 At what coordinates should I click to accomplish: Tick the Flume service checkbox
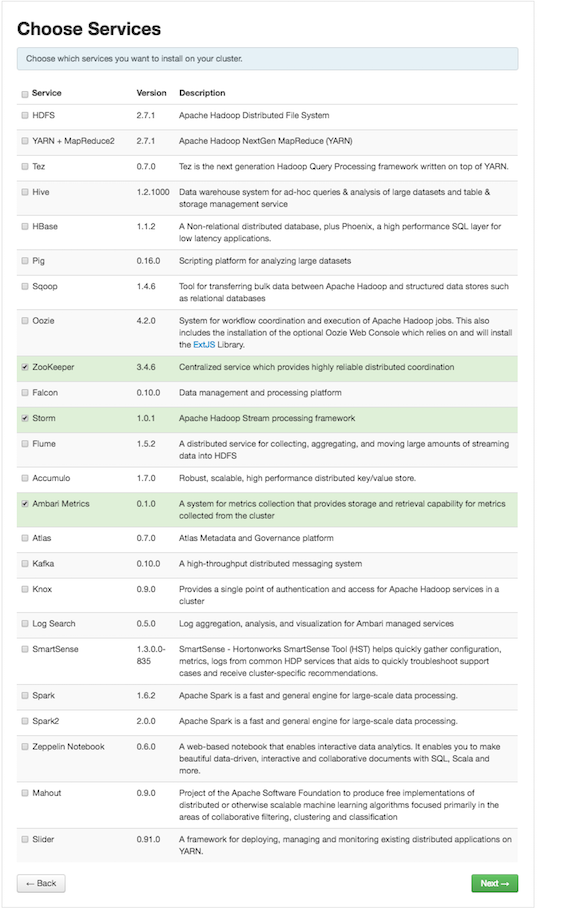(25, 444)
